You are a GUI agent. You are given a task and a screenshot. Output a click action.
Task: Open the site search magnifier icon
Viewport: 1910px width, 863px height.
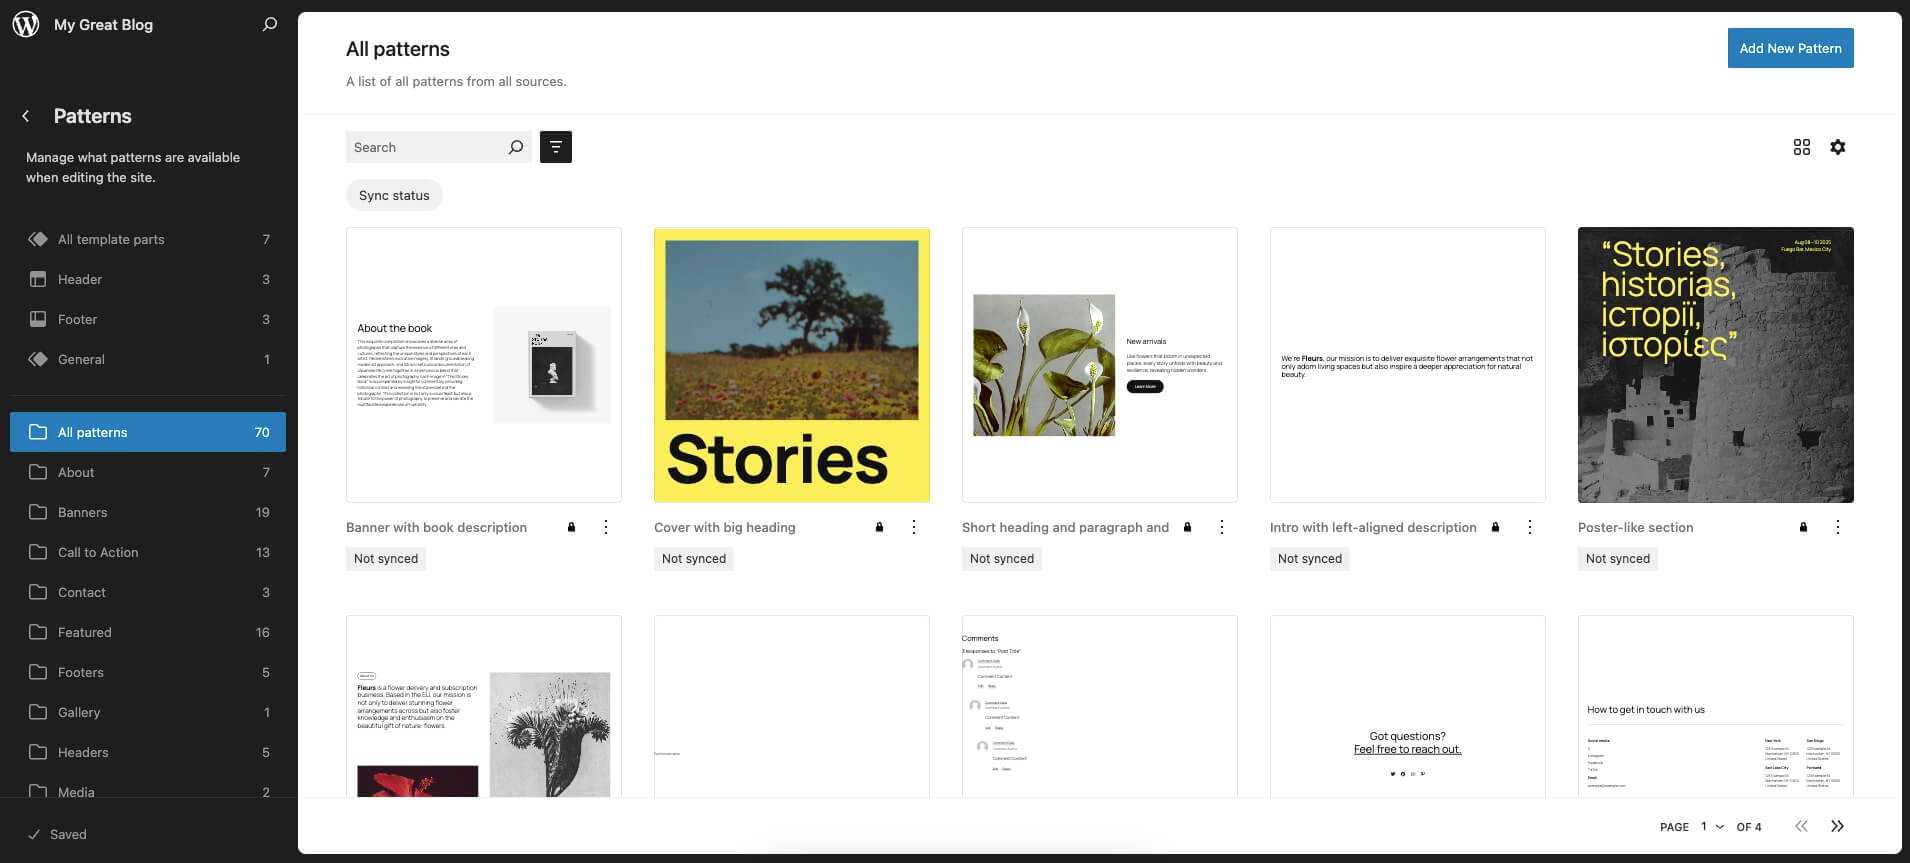tap(269, 25)
